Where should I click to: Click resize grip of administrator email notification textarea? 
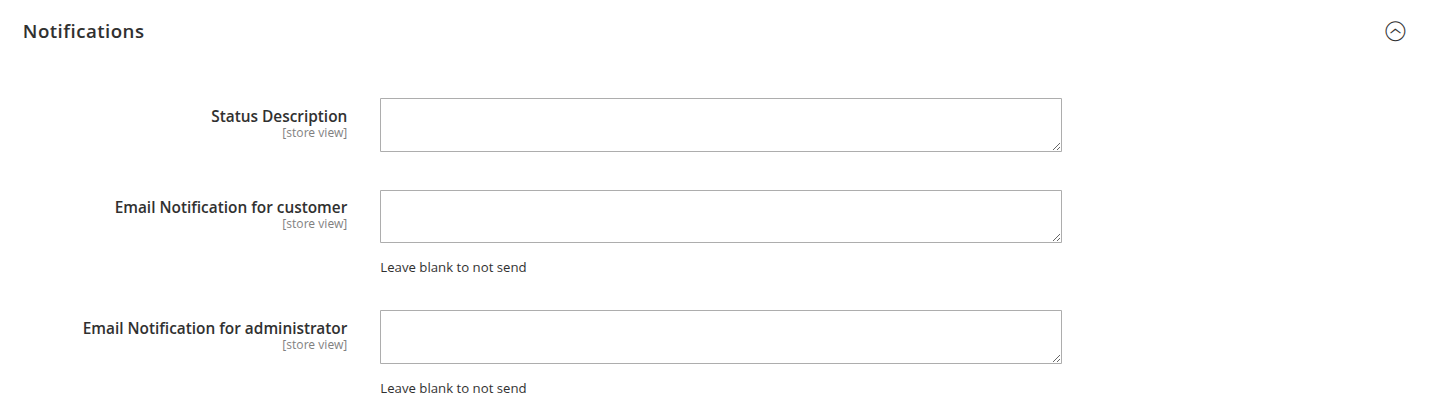coord(1056,358)
